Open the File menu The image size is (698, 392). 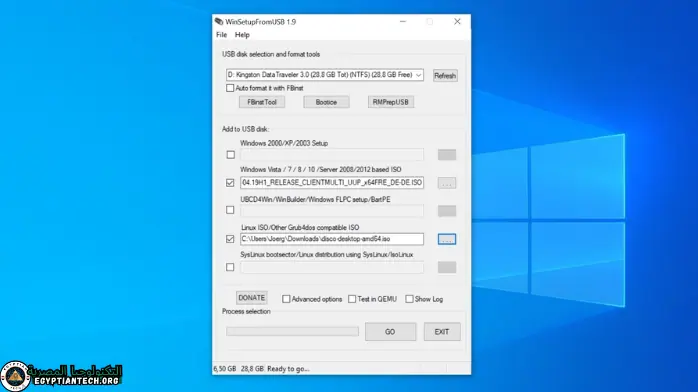point(221,35)
